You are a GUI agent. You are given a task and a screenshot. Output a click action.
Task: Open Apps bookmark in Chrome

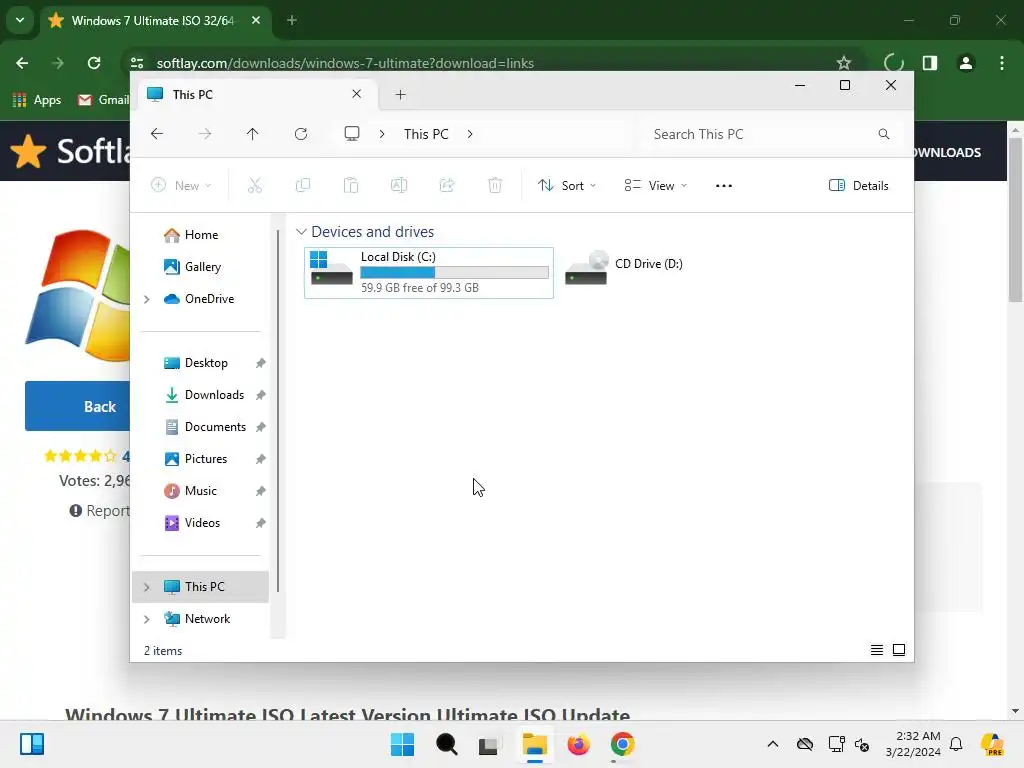(x=37, y=100)
